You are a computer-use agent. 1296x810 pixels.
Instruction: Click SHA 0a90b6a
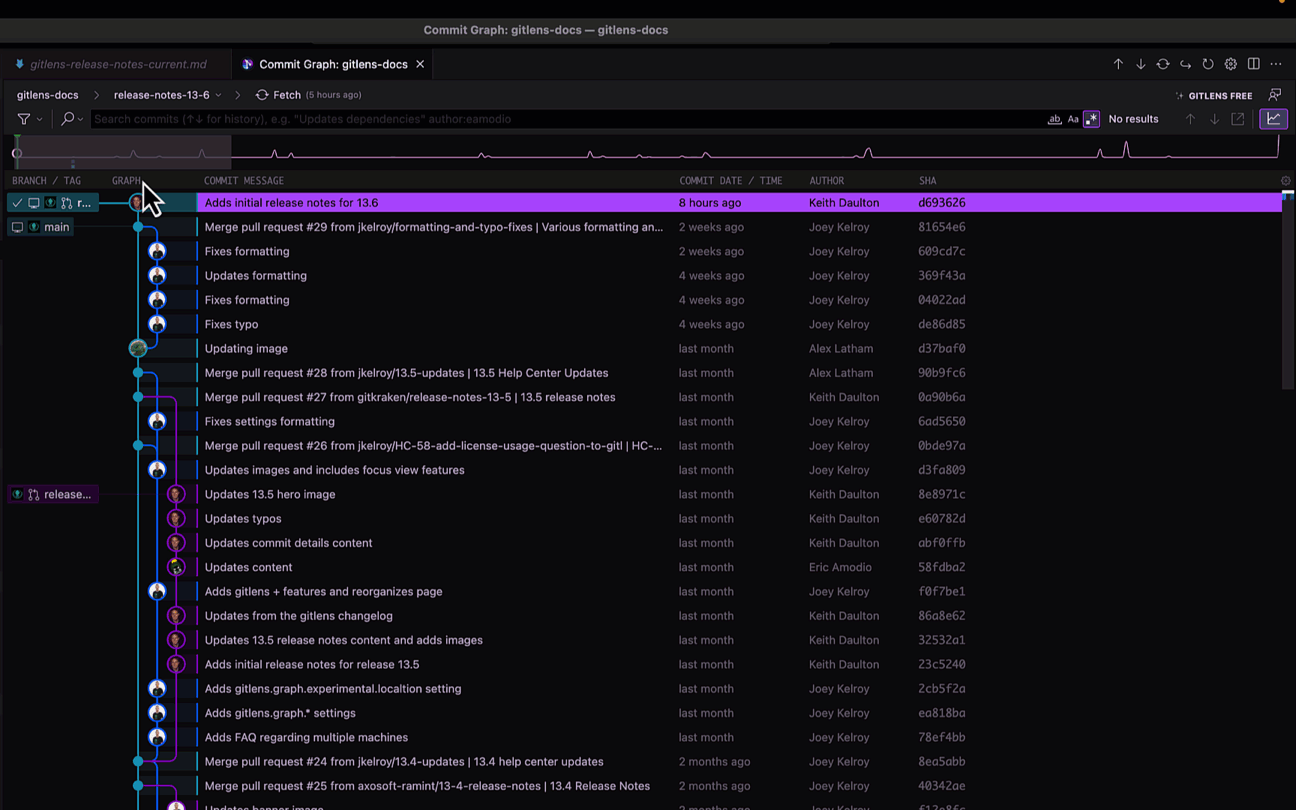942,397
